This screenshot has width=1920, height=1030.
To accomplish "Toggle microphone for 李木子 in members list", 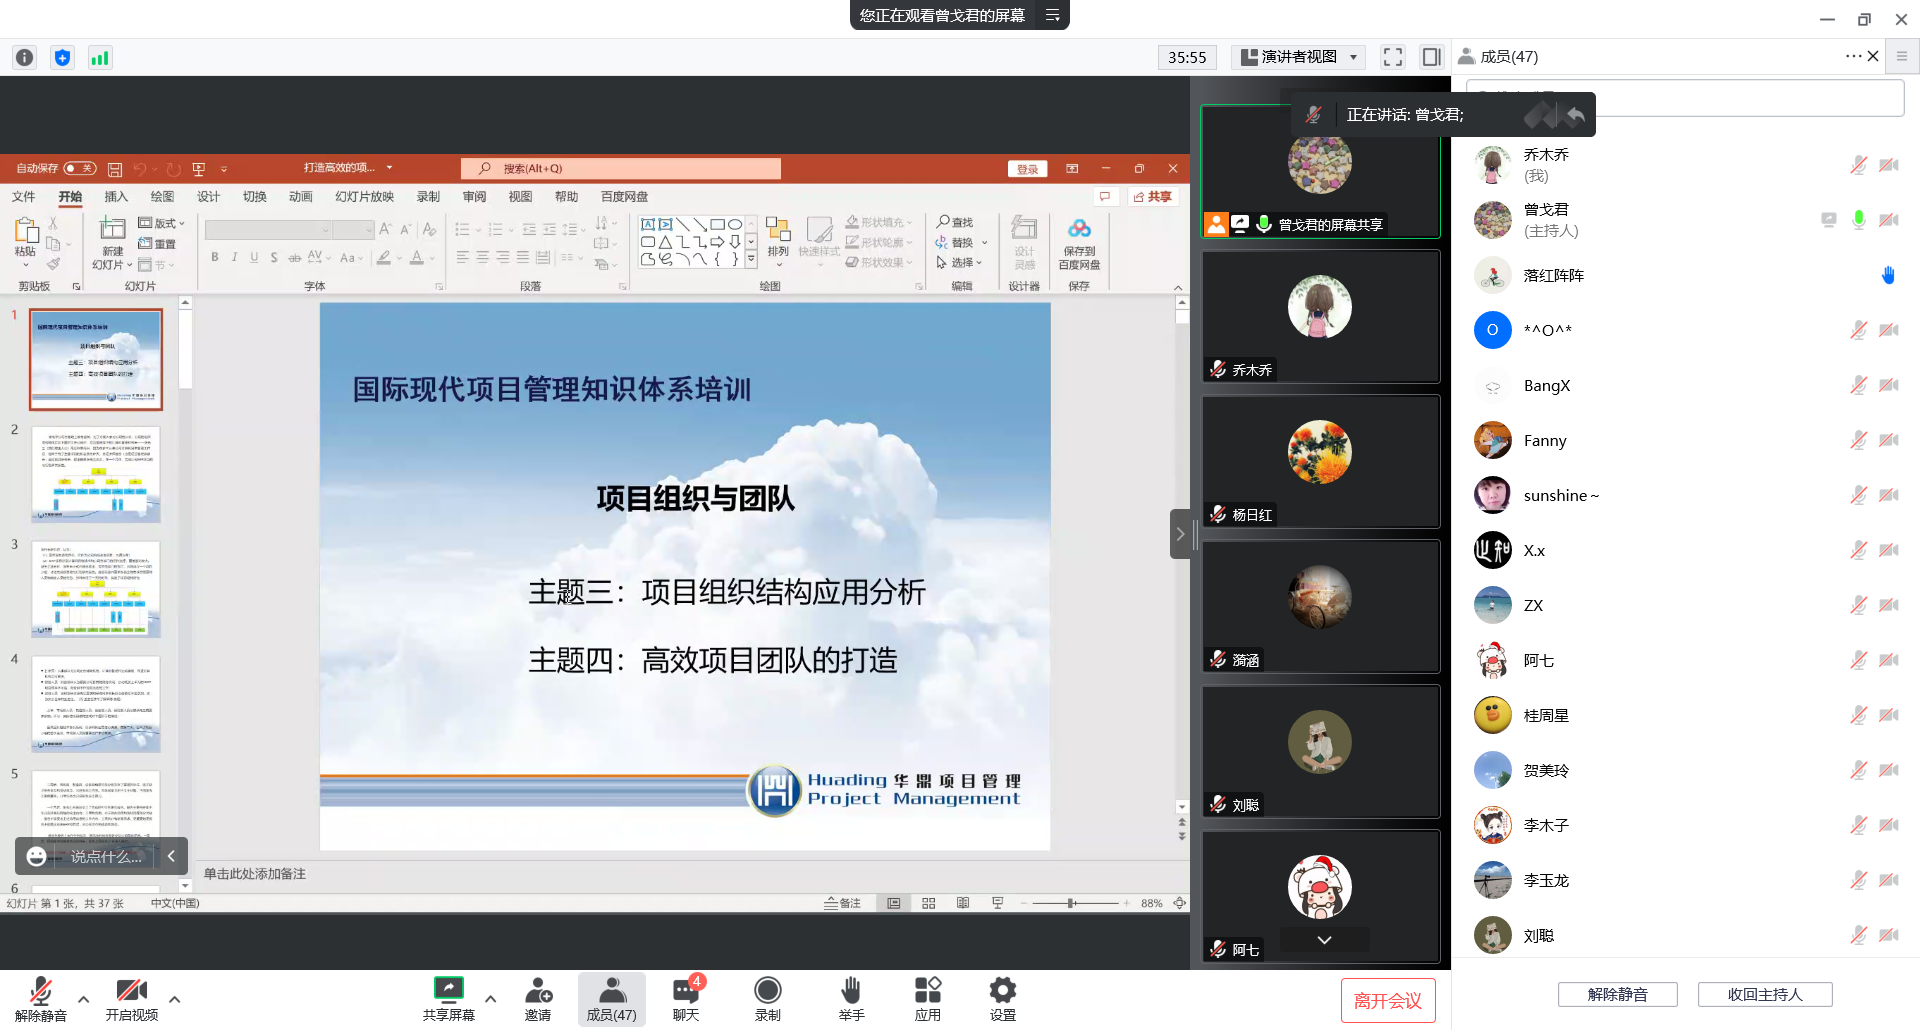I will 1858,825.
